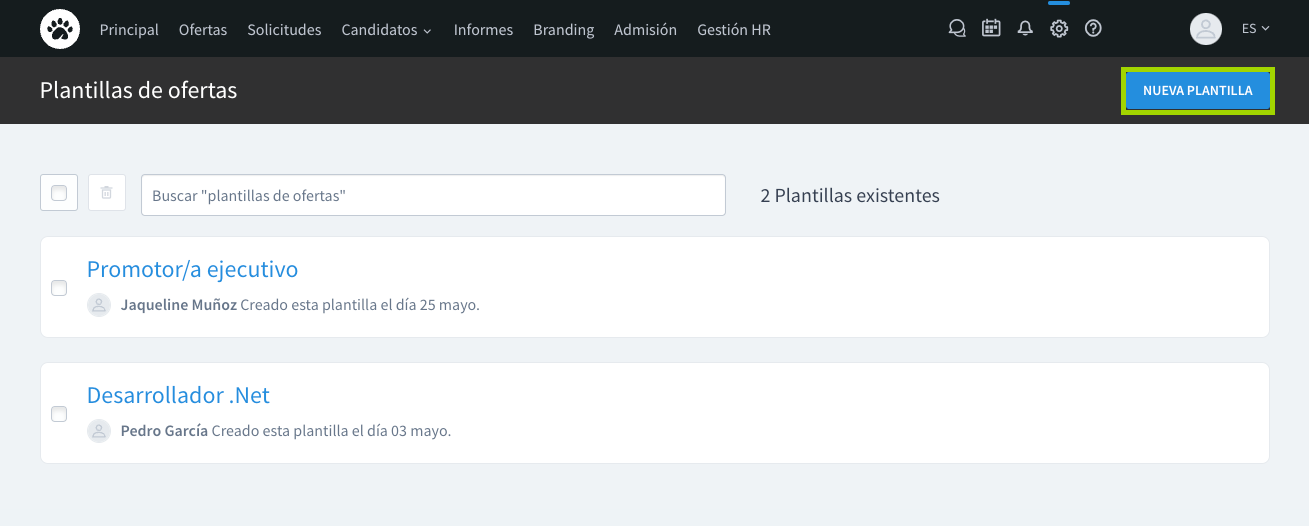The height and width of the screenshot is (526, 1309).
Task: Show notifications via bell icon
Action: (x=1025, y=29)
